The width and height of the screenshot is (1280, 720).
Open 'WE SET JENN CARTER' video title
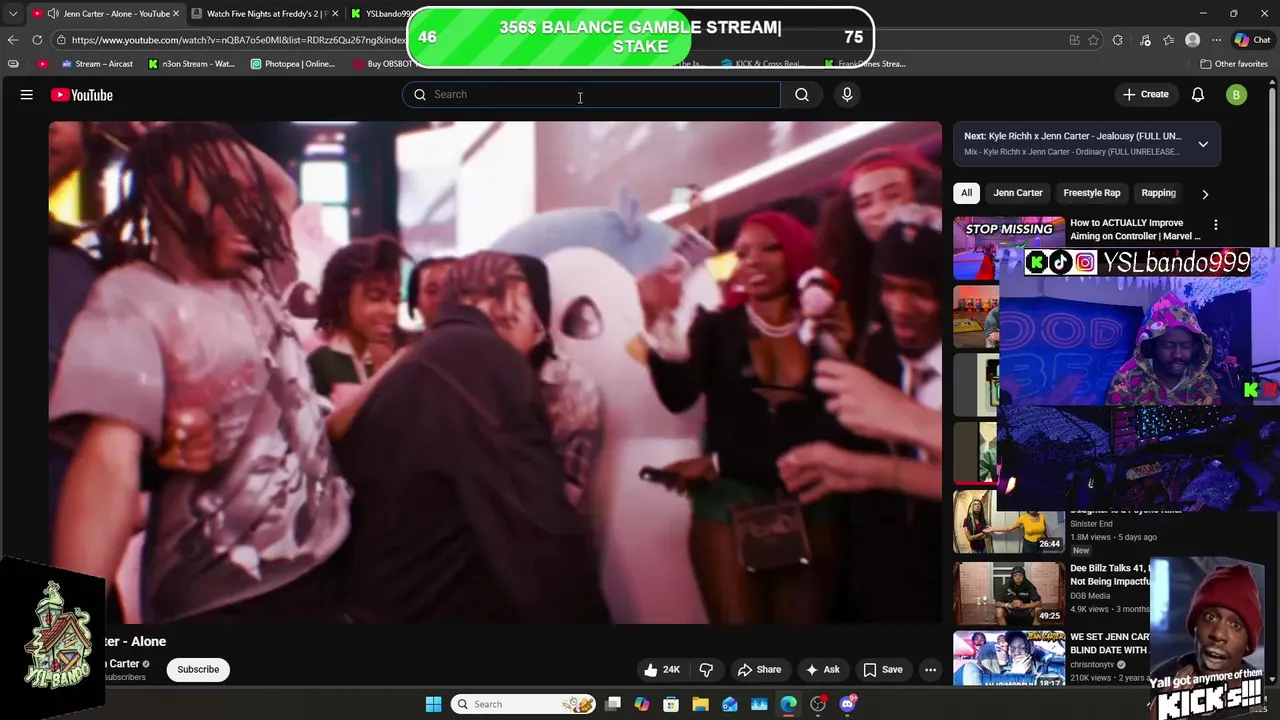tap(1110, 643)
